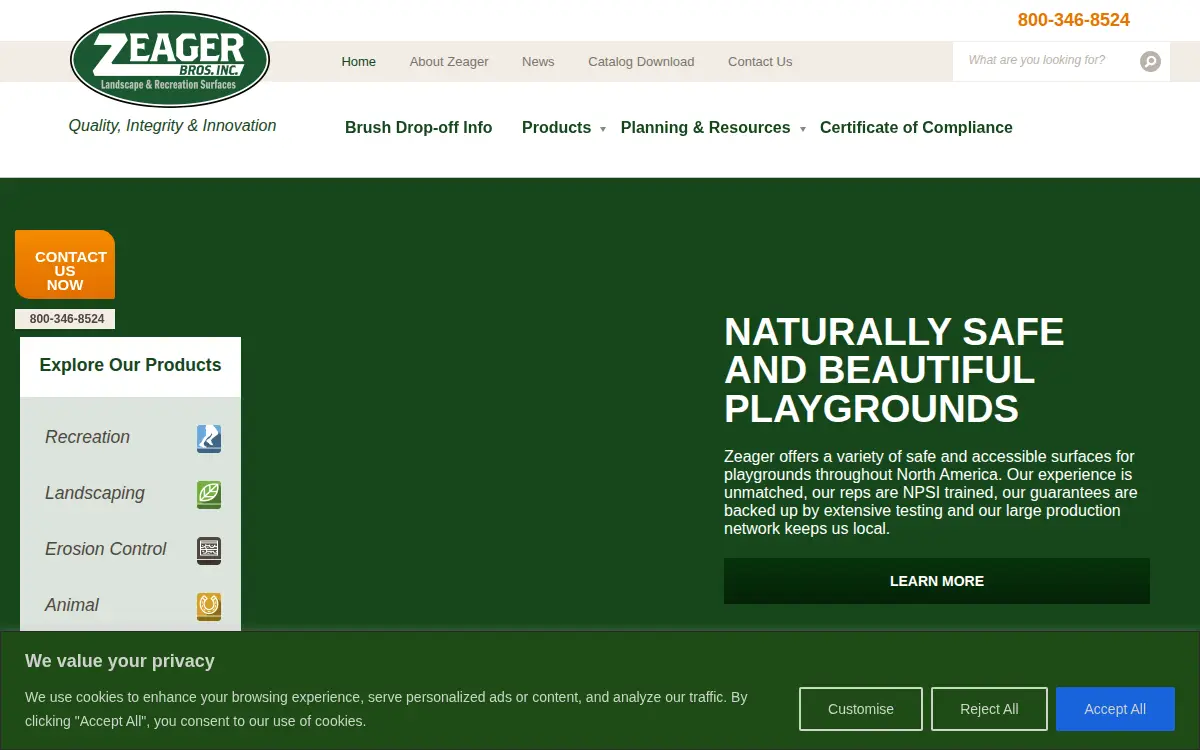
Task: Click the orange 800-346-8524 phone number at top
Action: [1074, 20]
